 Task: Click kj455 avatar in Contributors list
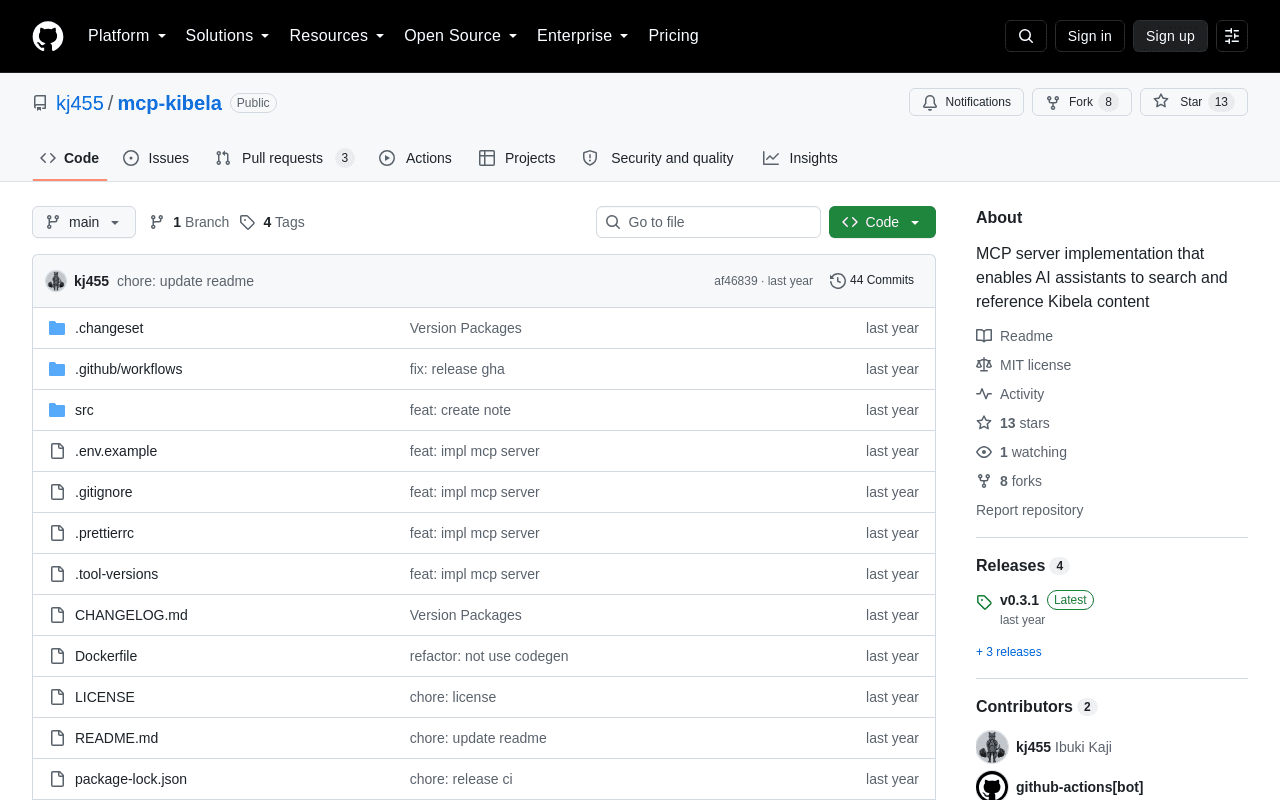(x=992, y=747)
